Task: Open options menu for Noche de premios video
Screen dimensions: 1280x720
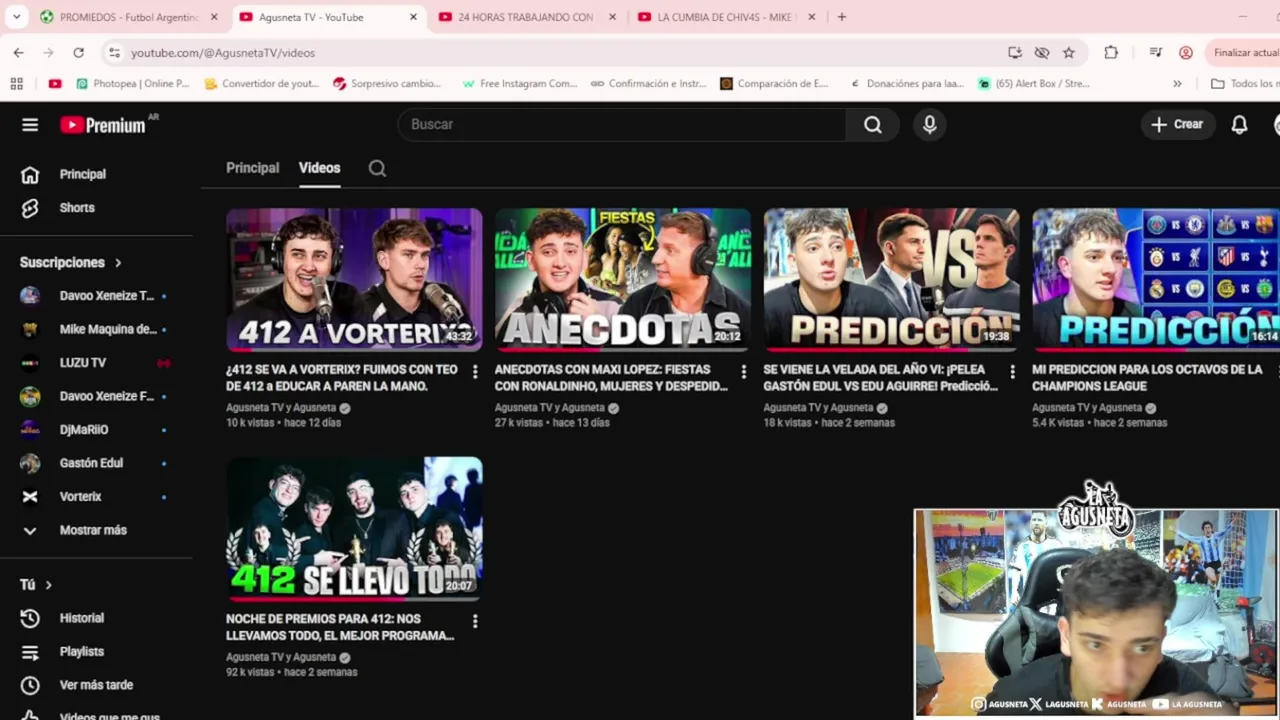Action: 475,621
